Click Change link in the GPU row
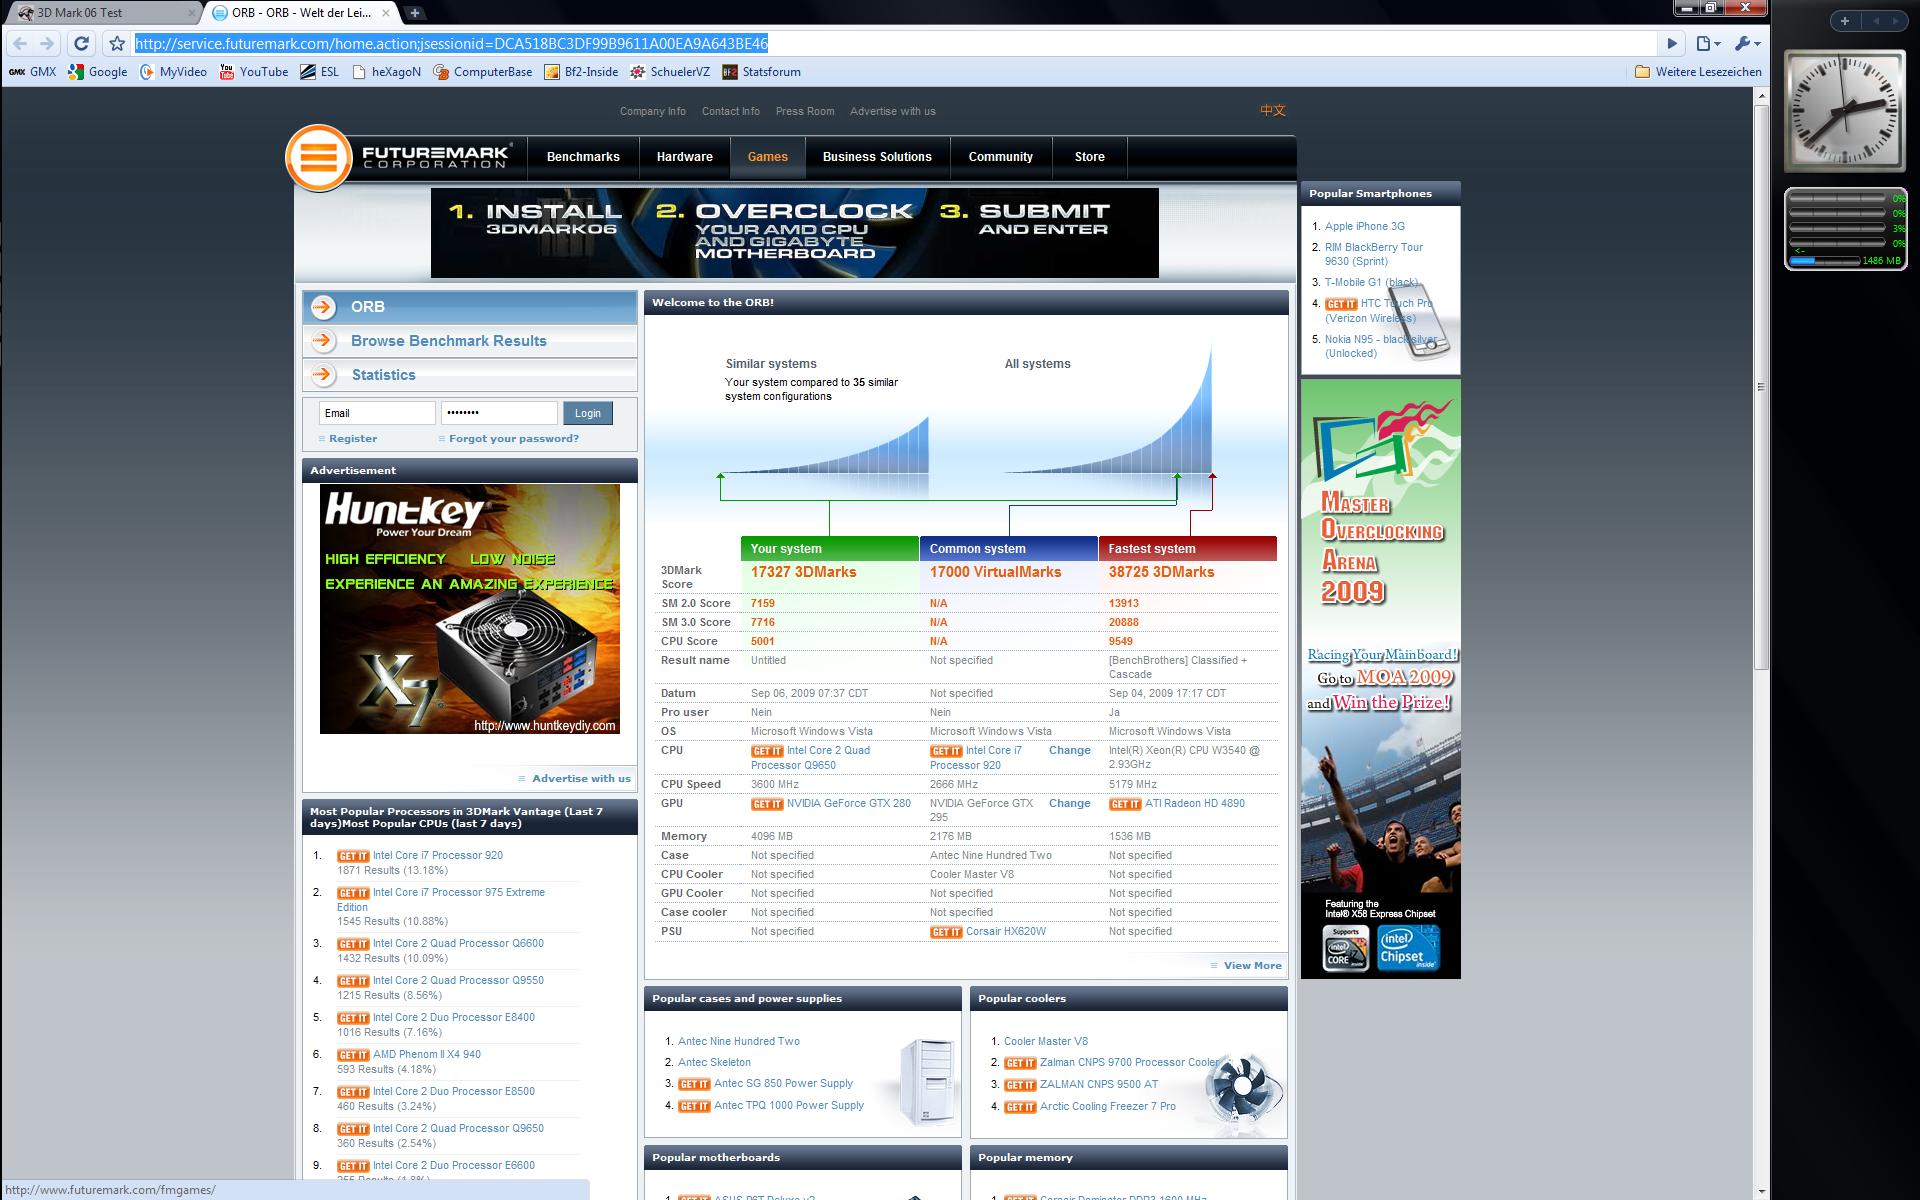Viewport: 1920px width, 1200px height. tap(1070, 804)
